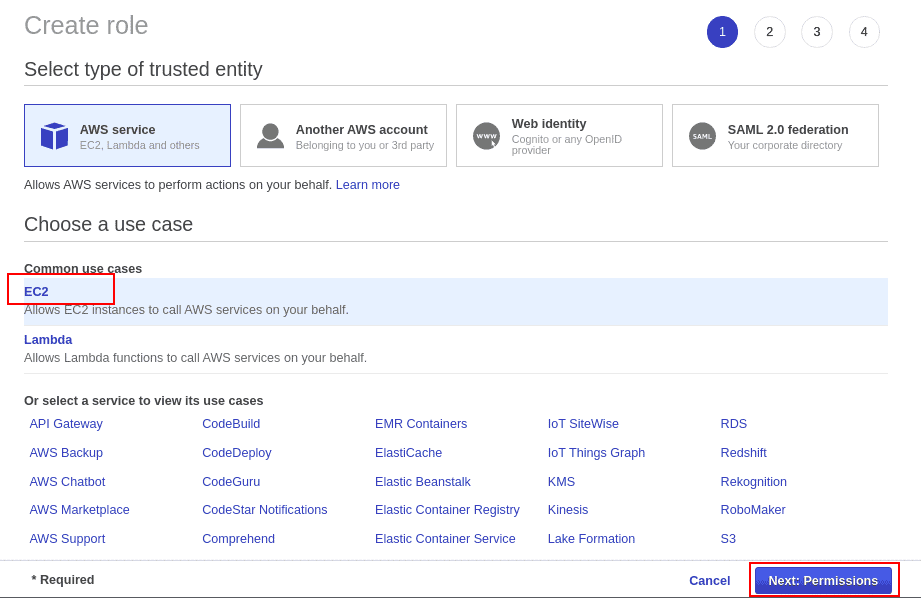Select the Lambda use case
Viewport: 921px width, 598px height.
tap(48, 340)
